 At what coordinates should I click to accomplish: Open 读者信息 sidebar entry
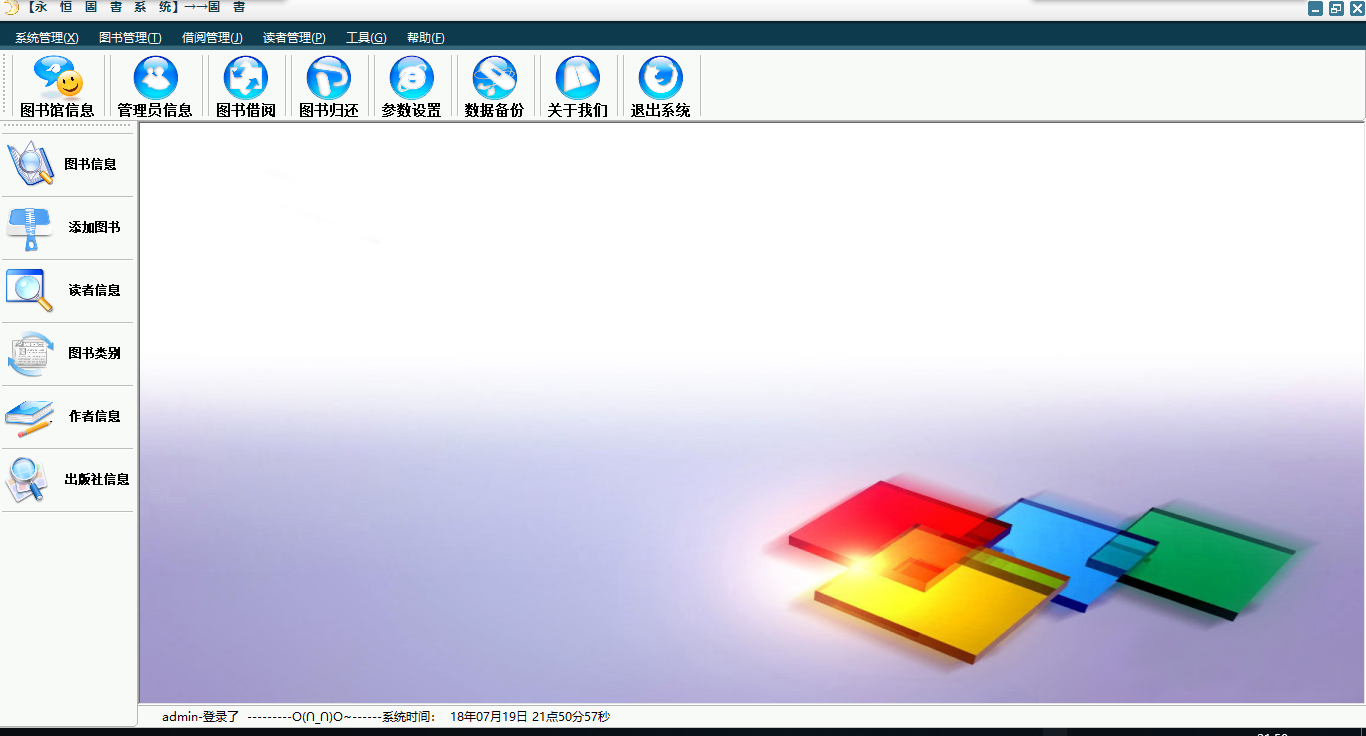tap(67, 290)
